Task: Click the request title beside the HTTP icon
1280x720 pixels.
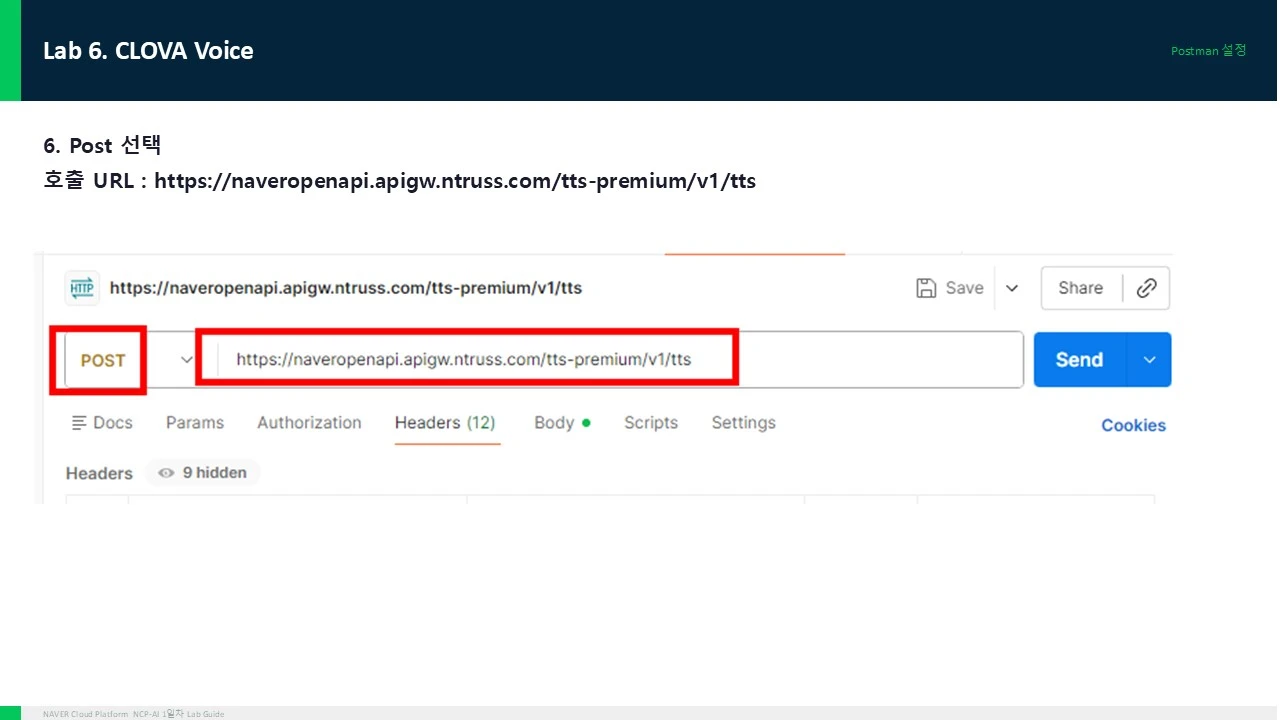Action: [346, 288]
